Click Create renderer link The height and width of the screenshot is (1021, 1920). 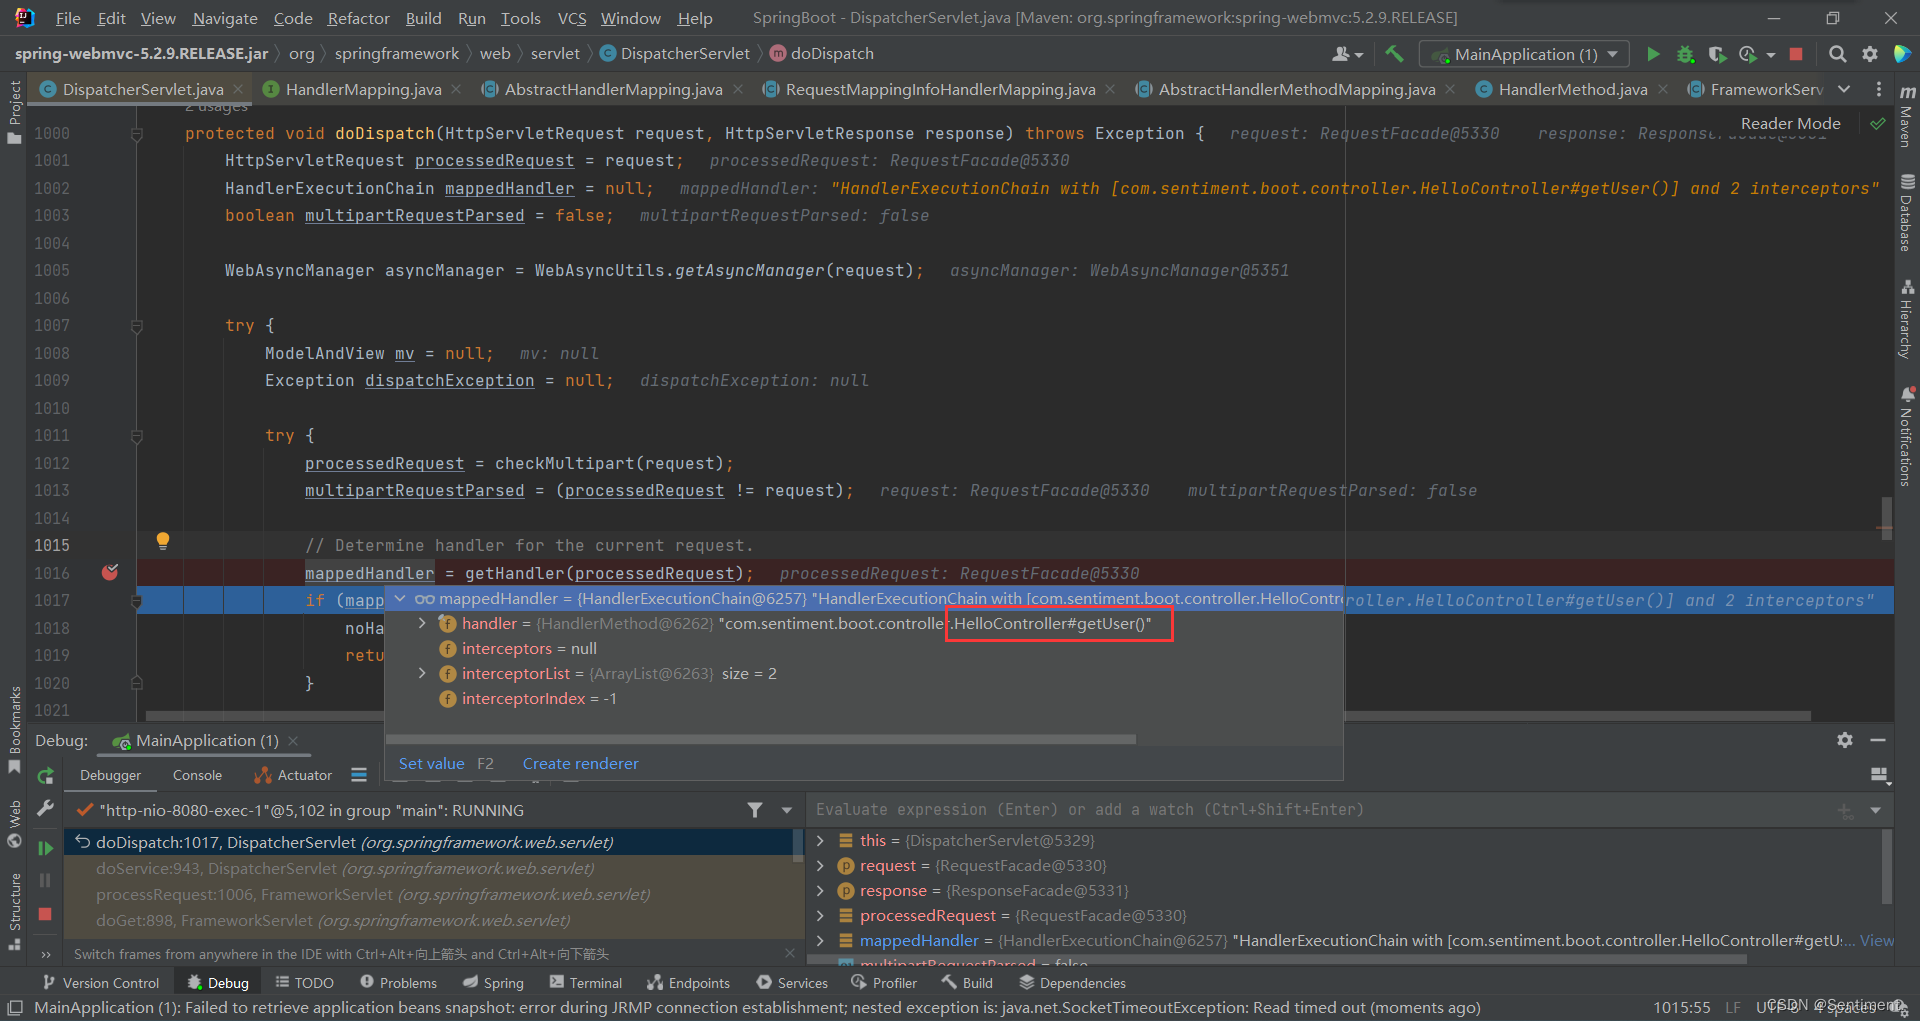(x=580, y=763)
